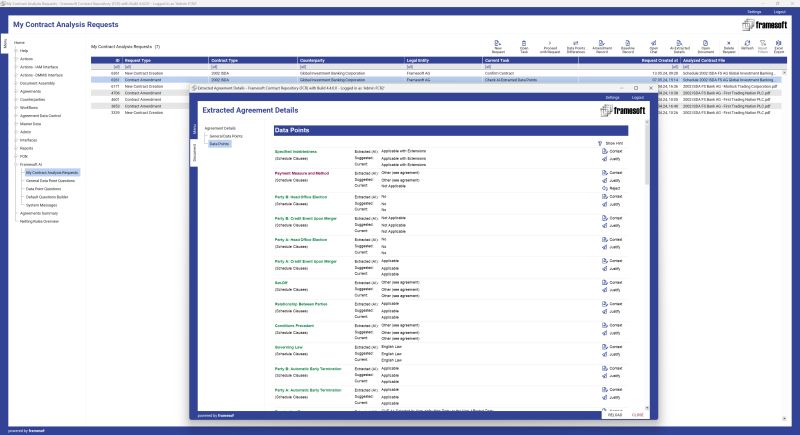Click Justify icon for Set-Off data point
This screenshot has height=435, width=800.
[x=605, y=290]
